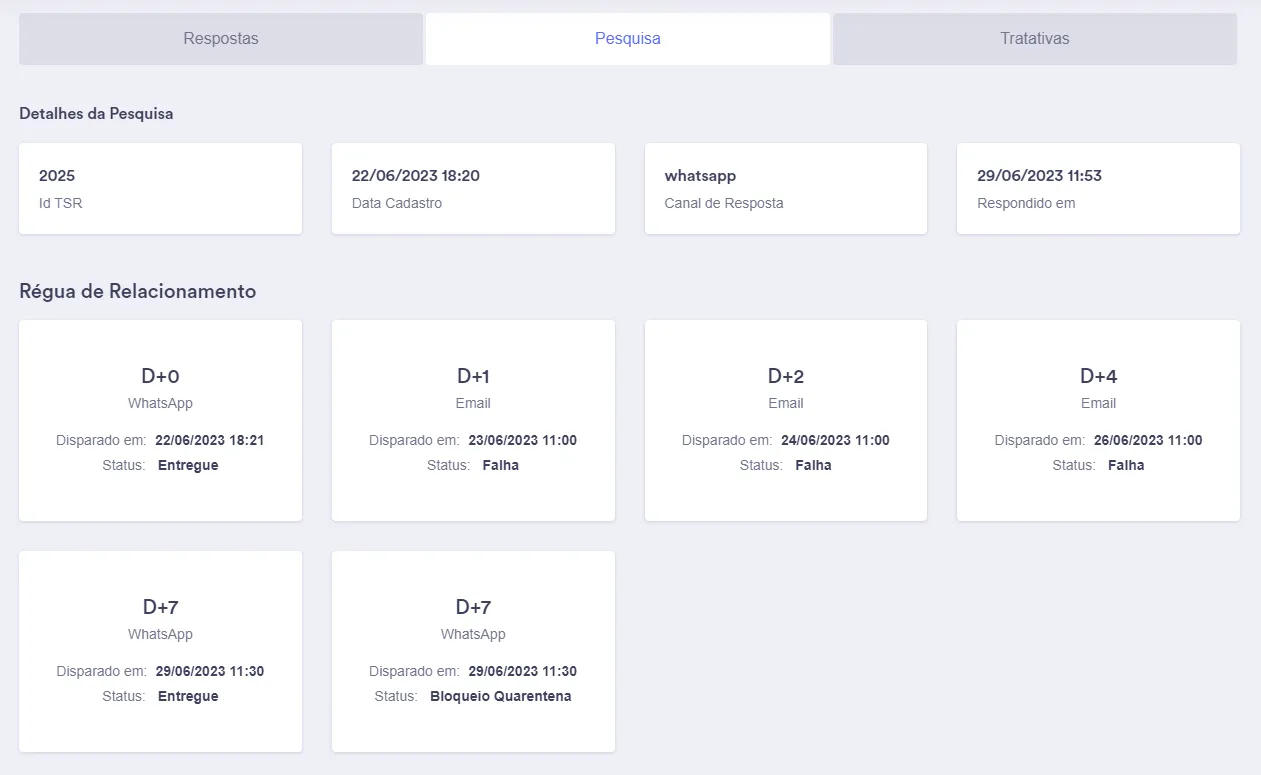Click the Régua de Relacionamento heading

[138, 291]
